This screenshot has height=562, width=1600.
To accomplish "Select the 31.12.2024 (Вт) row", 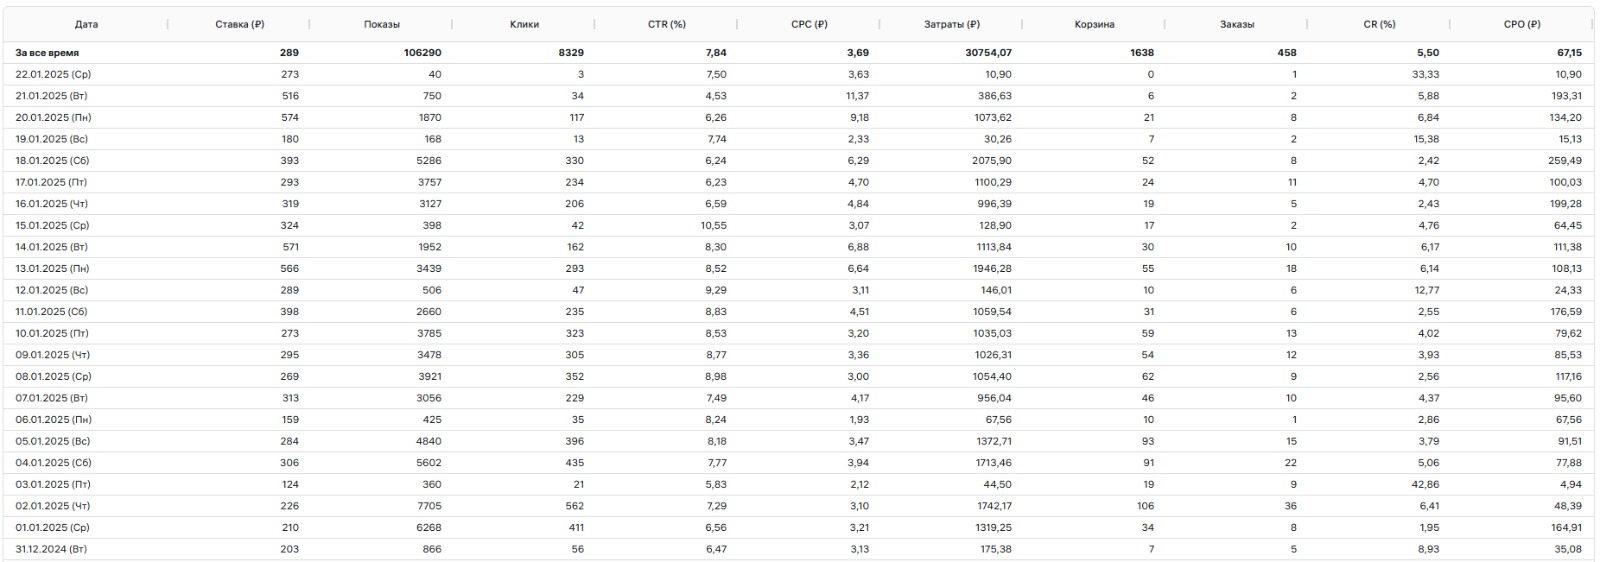I will pos(800,549).
